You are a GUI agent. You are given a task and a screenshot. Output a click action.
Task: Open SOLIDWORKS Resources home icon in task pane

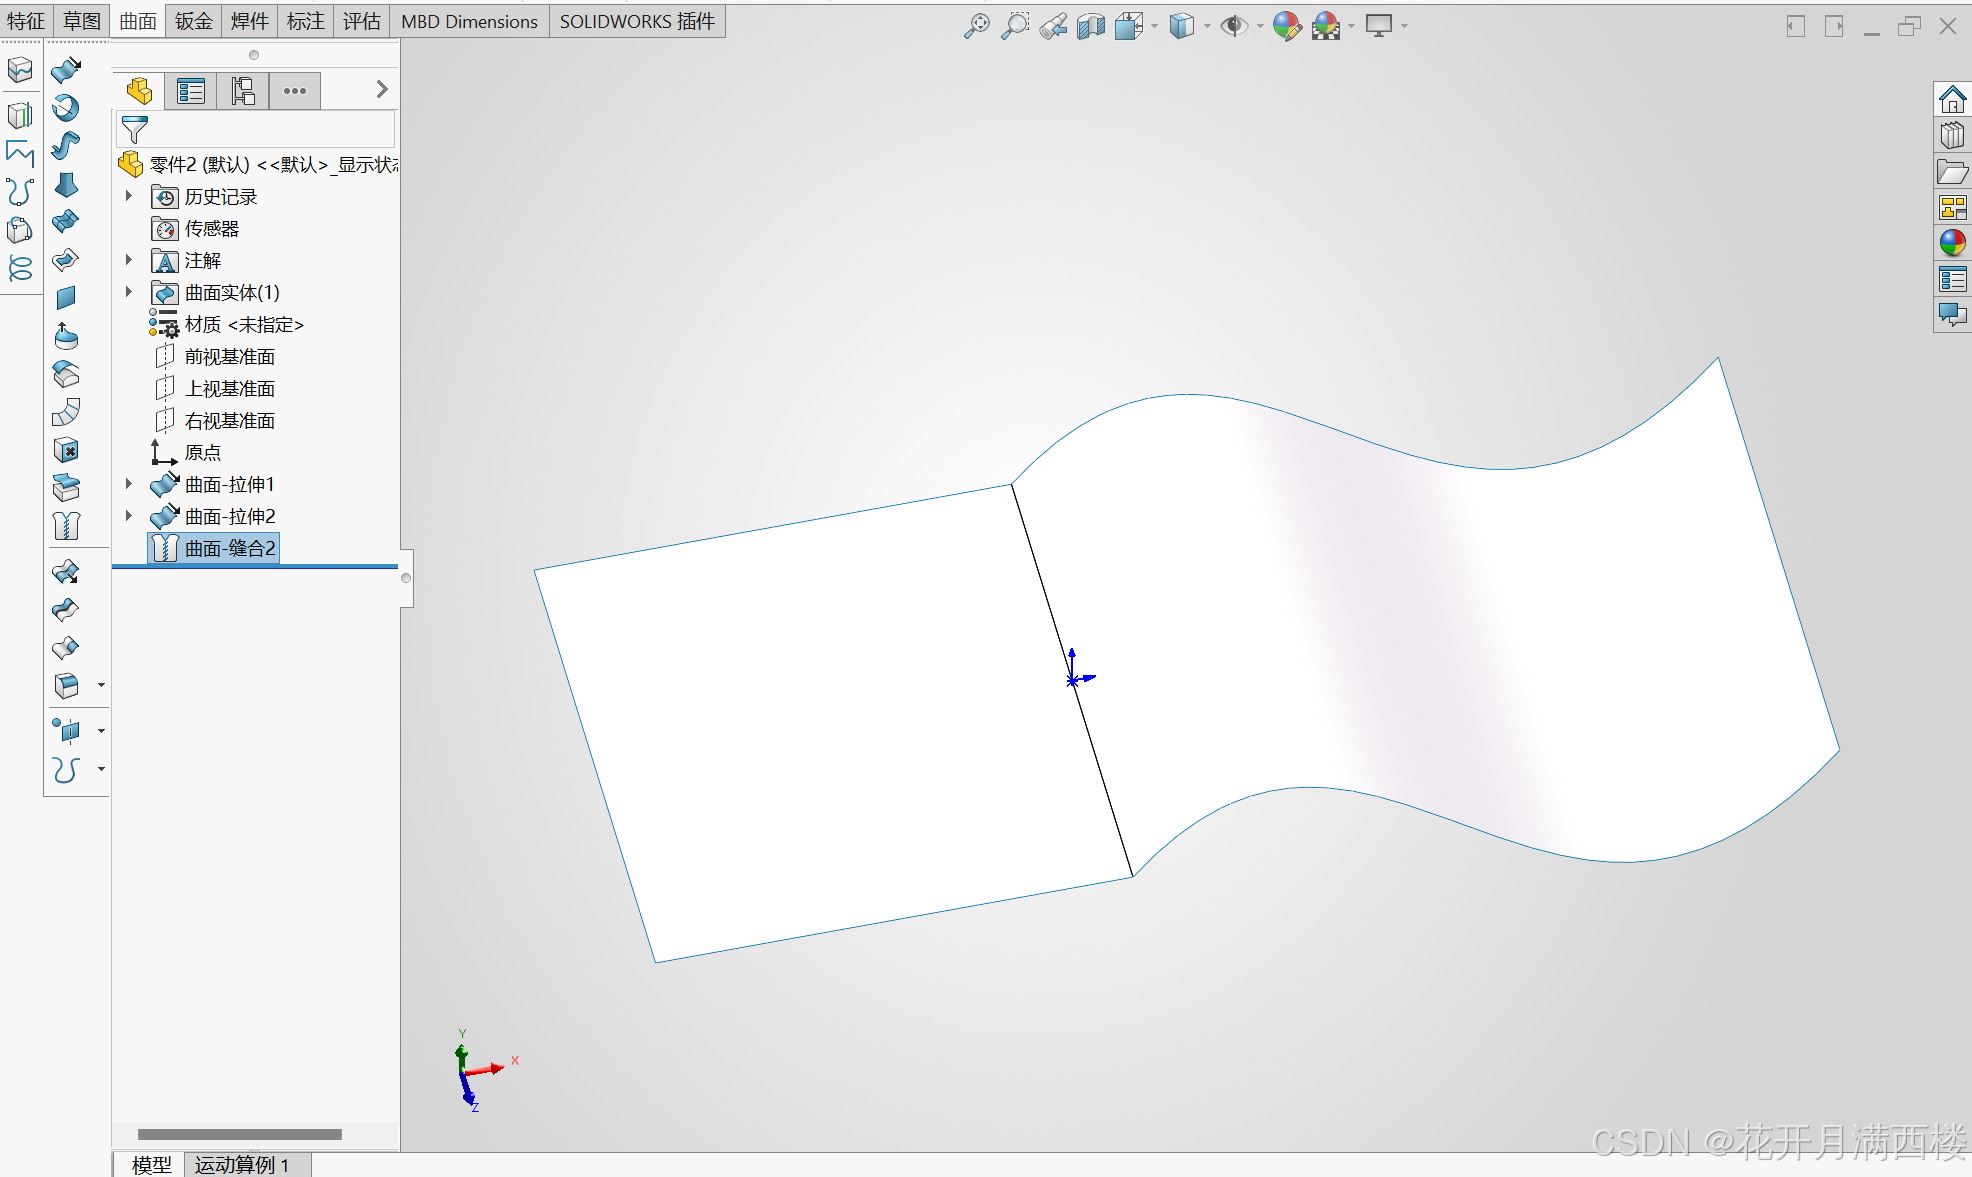pos(1952,99)
